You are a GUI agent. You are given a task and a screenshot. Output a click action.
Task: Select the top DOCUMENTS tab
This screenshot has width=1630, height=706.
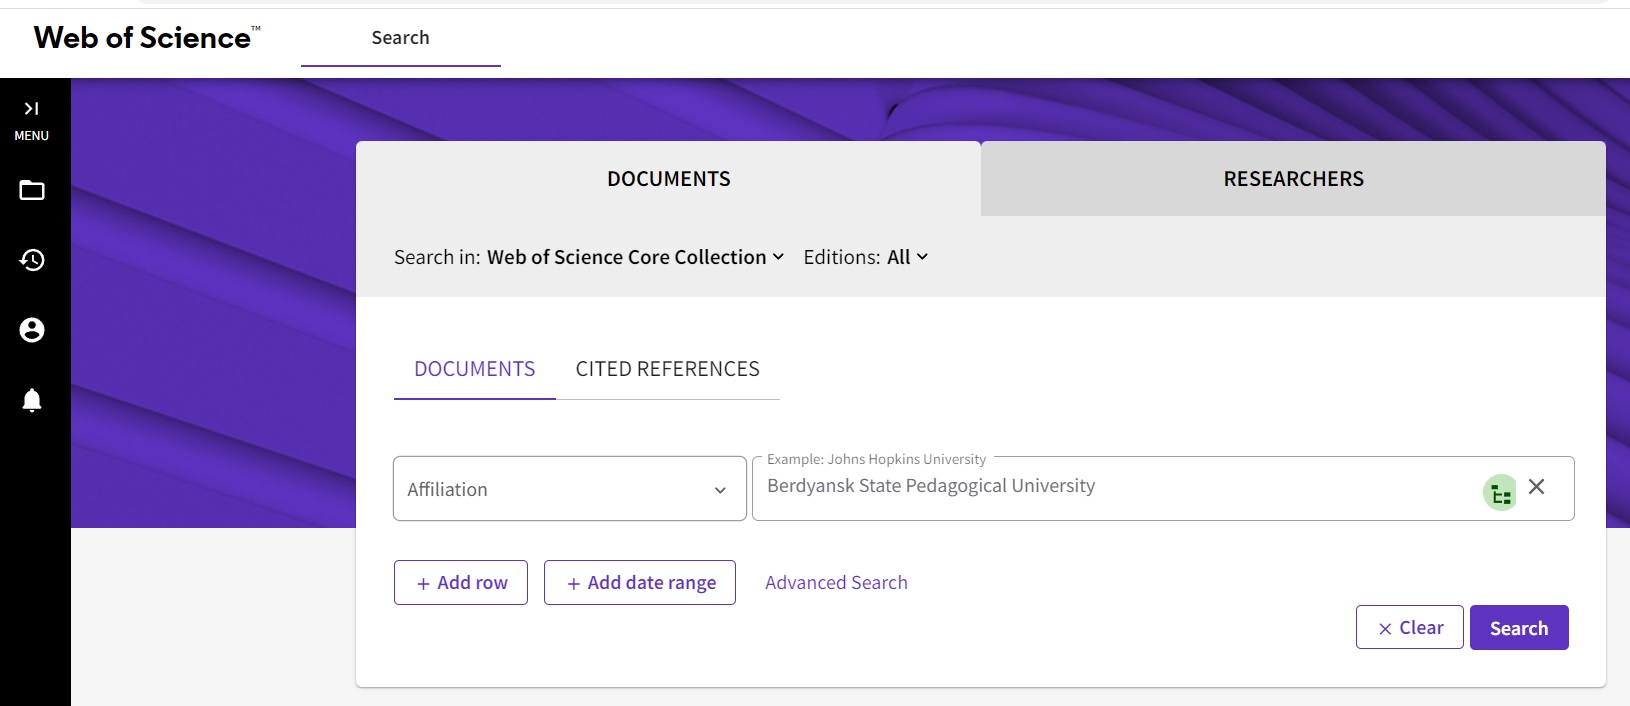[668, 179]
